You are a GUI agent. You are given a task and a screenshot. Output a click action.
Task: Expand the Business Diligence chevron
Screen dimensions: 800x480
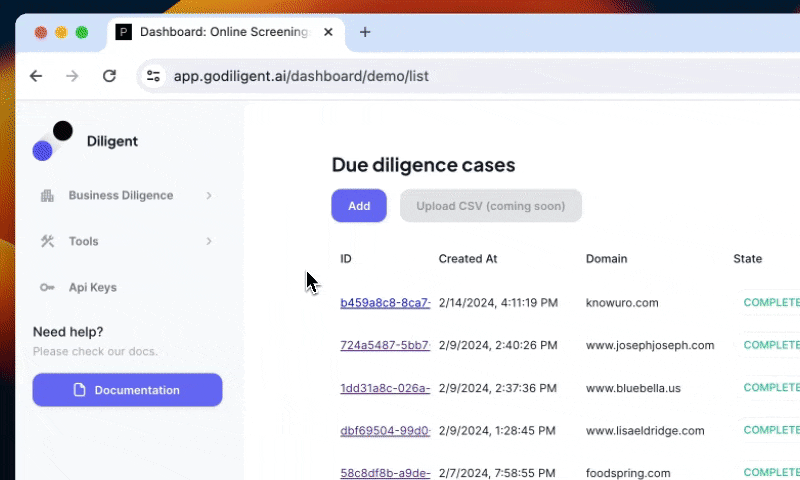[x=209, y=195]
